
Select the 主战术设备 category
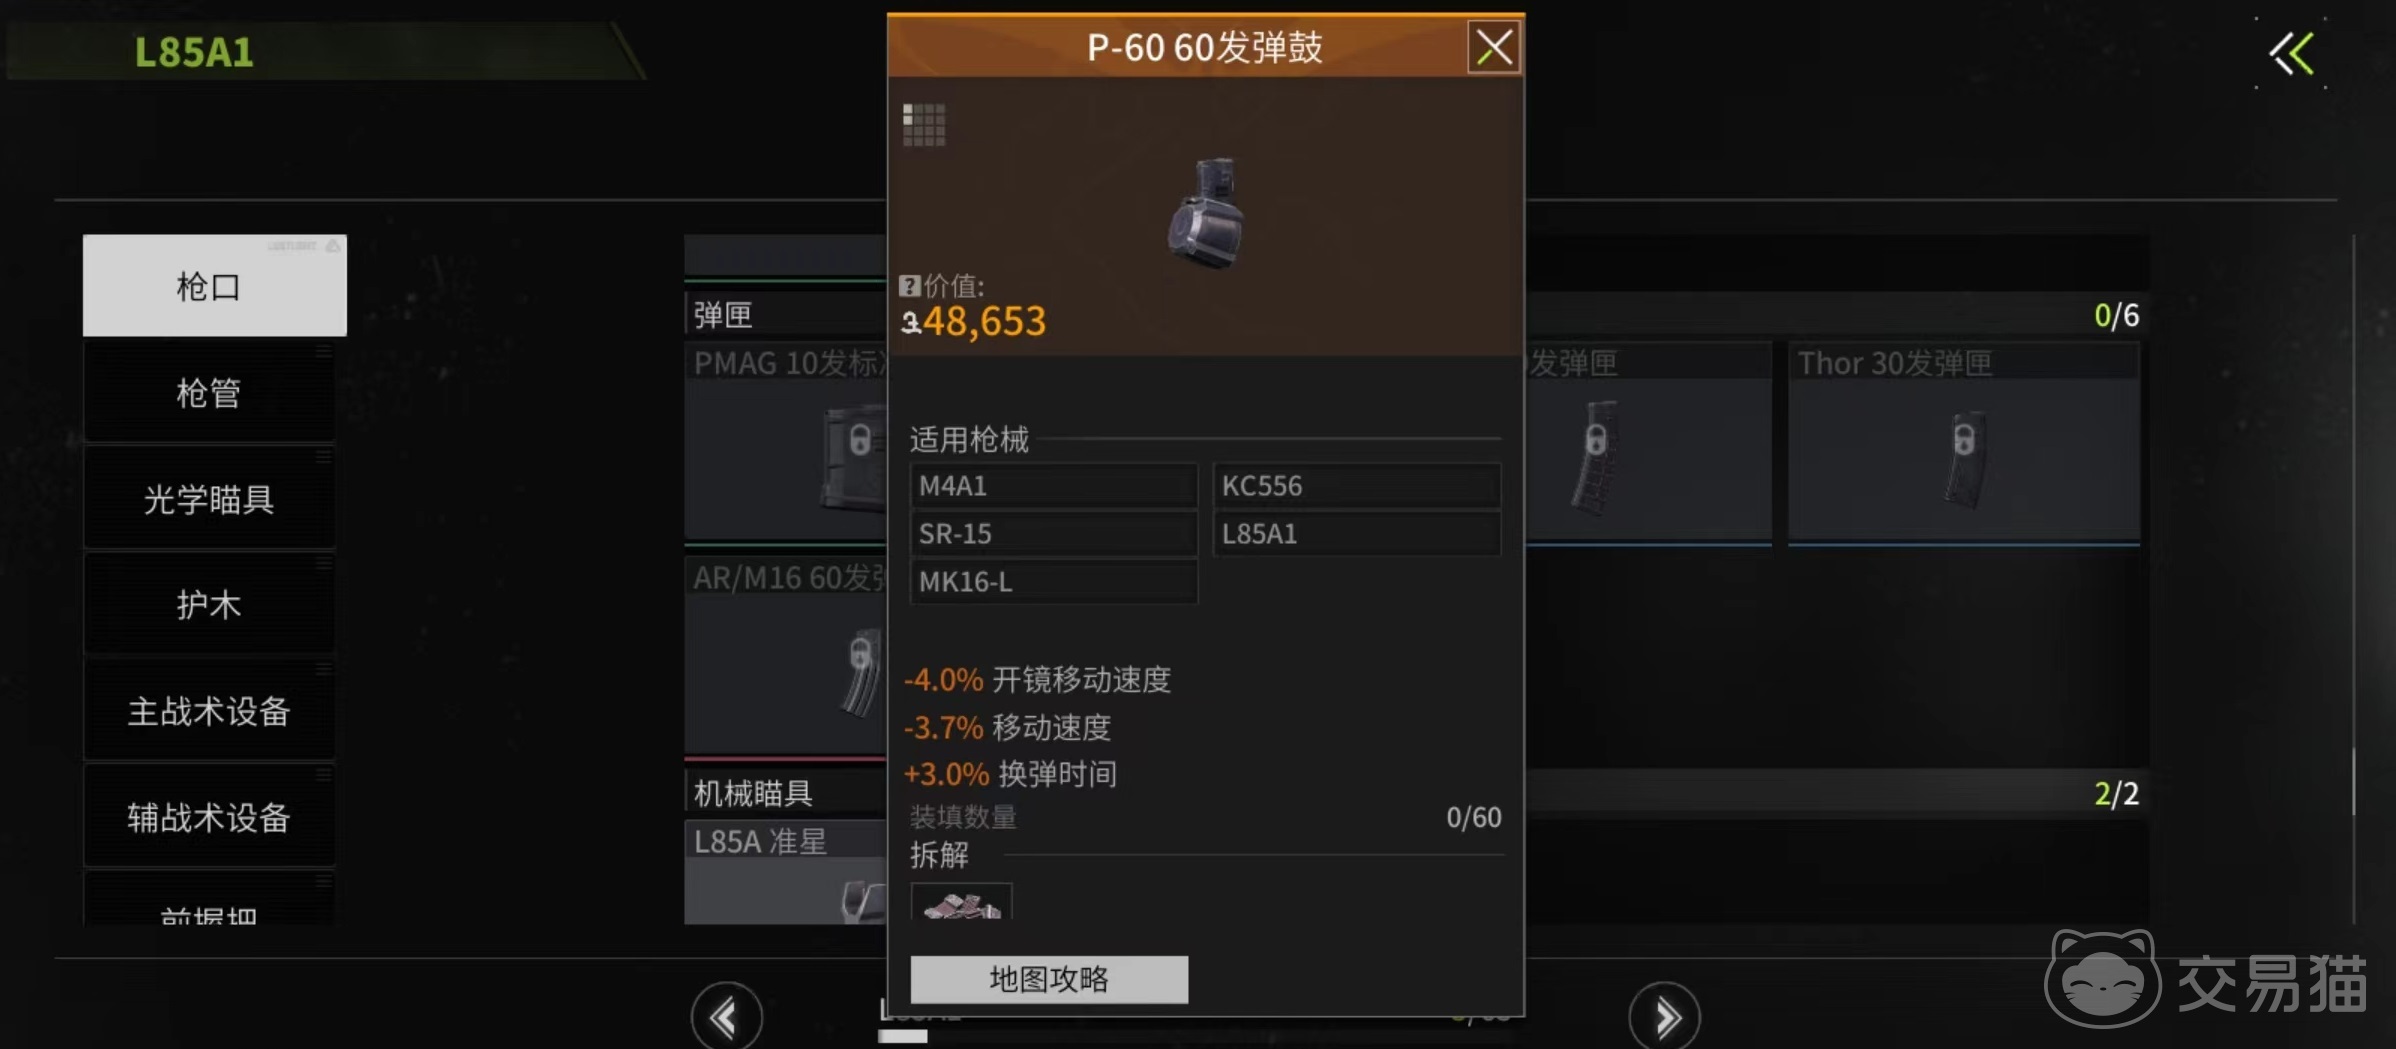coord(209,711)
